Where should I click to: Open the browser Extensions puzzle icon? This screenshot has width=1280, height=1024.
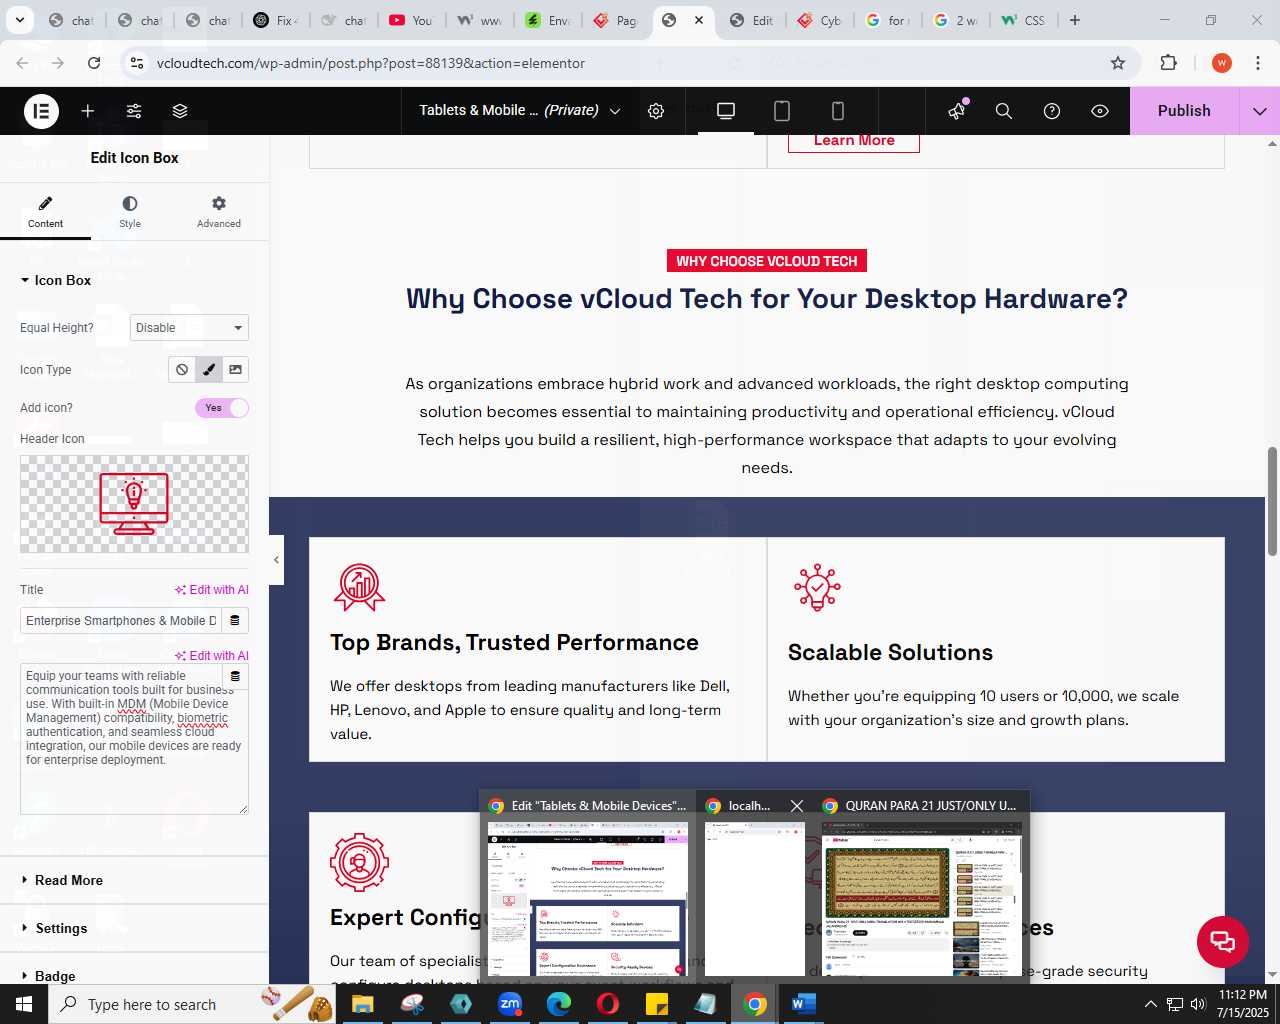coord(1168,63)
